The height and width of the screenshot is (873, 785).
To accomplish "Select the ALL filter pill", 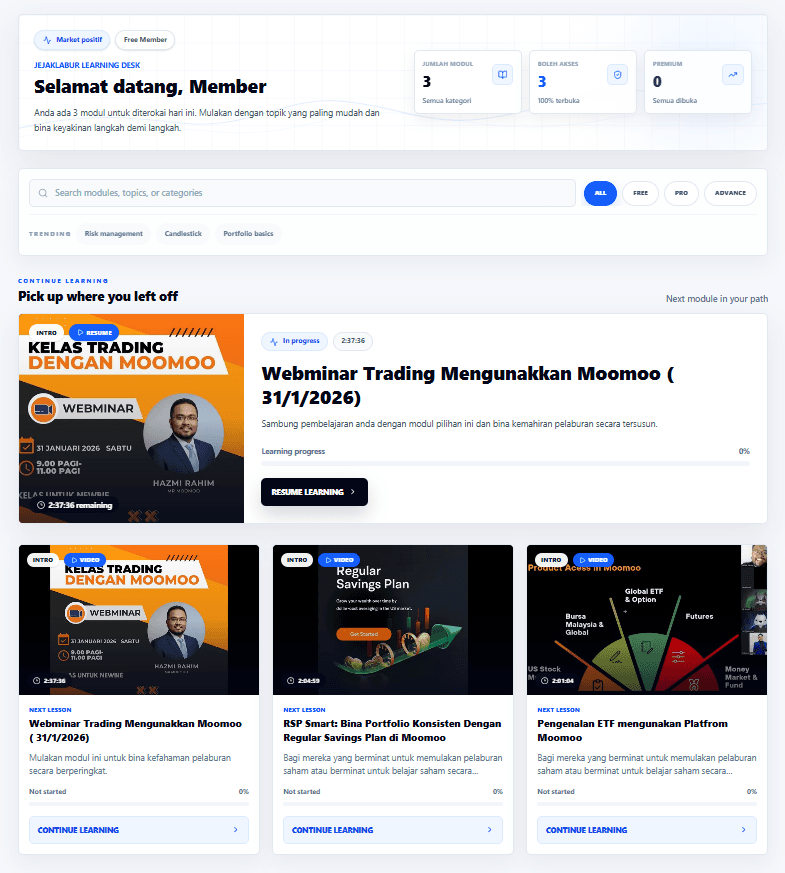I will point(600,193).
